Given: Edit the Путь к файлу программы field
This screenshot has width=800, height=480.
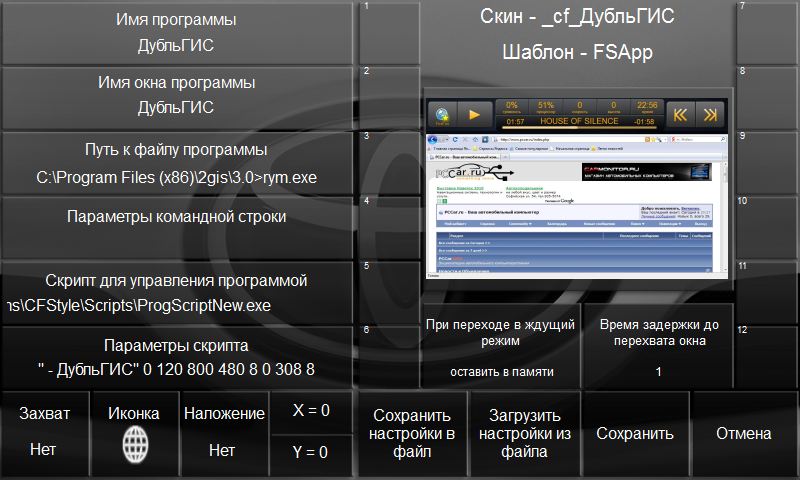Looking at the screenshot, I should click(x=176, y=163).
